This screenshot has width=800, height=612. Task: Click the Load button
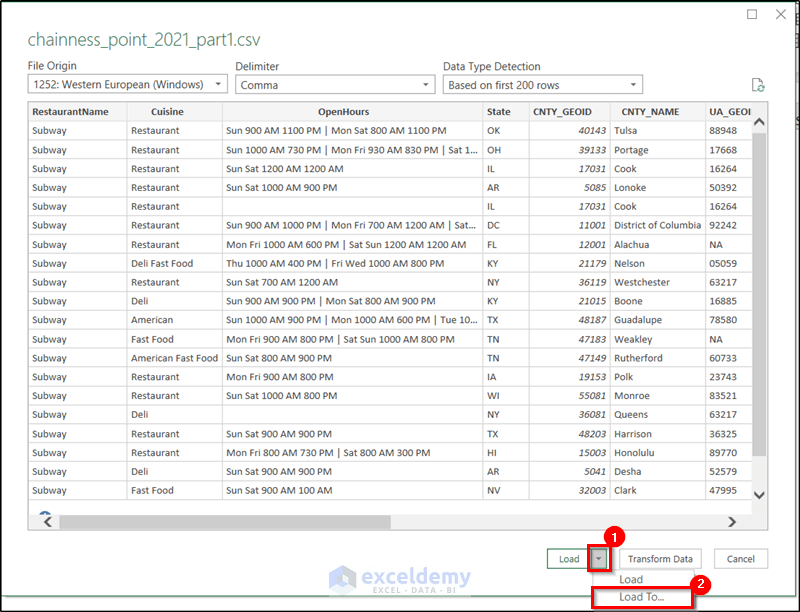[x=569, y=559]
